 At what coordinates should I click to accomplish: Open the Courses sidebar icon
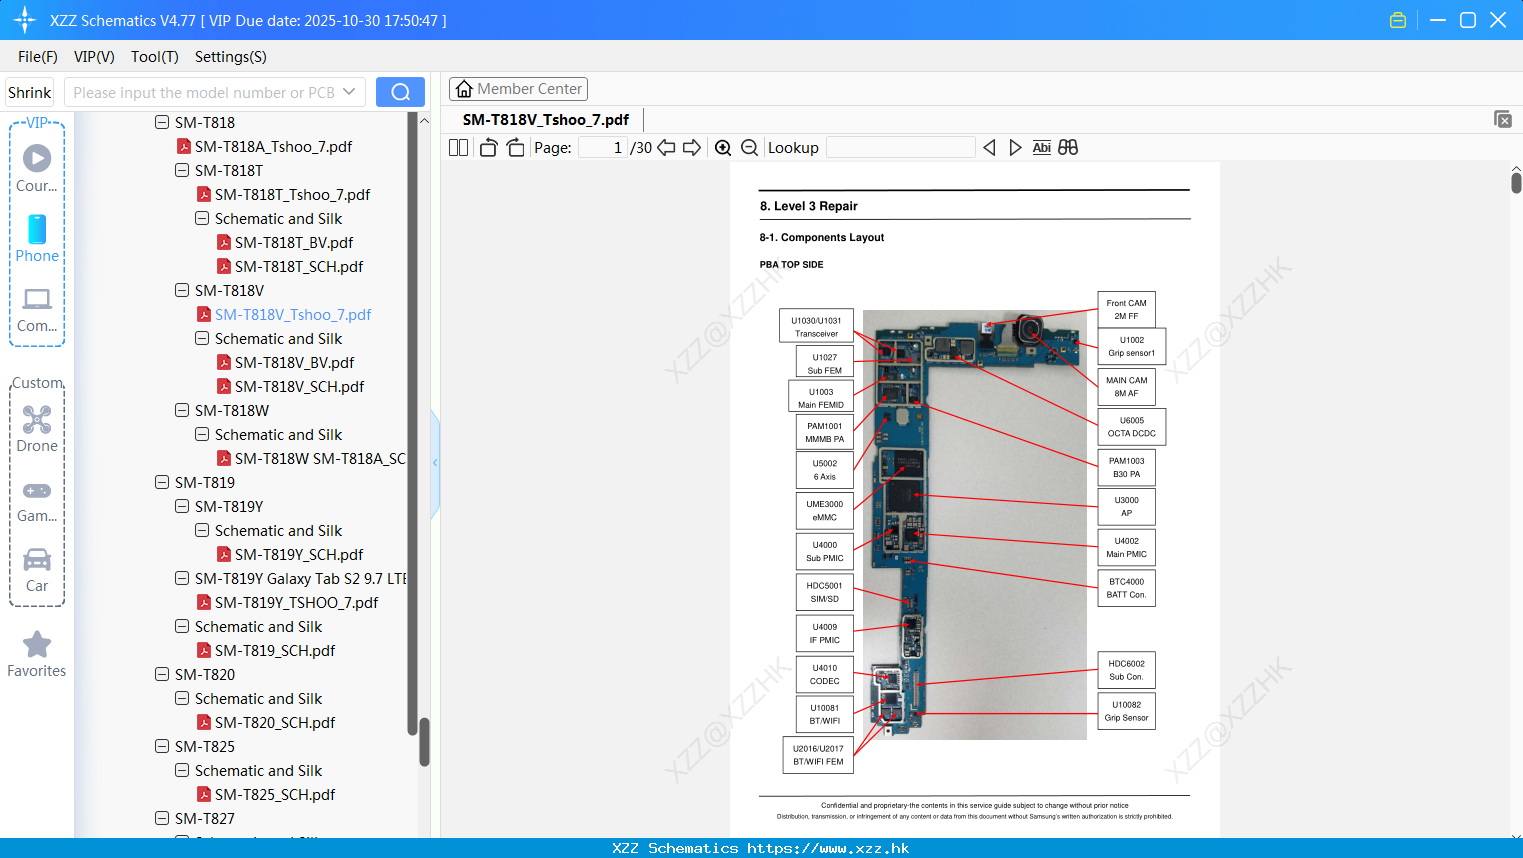37,168
